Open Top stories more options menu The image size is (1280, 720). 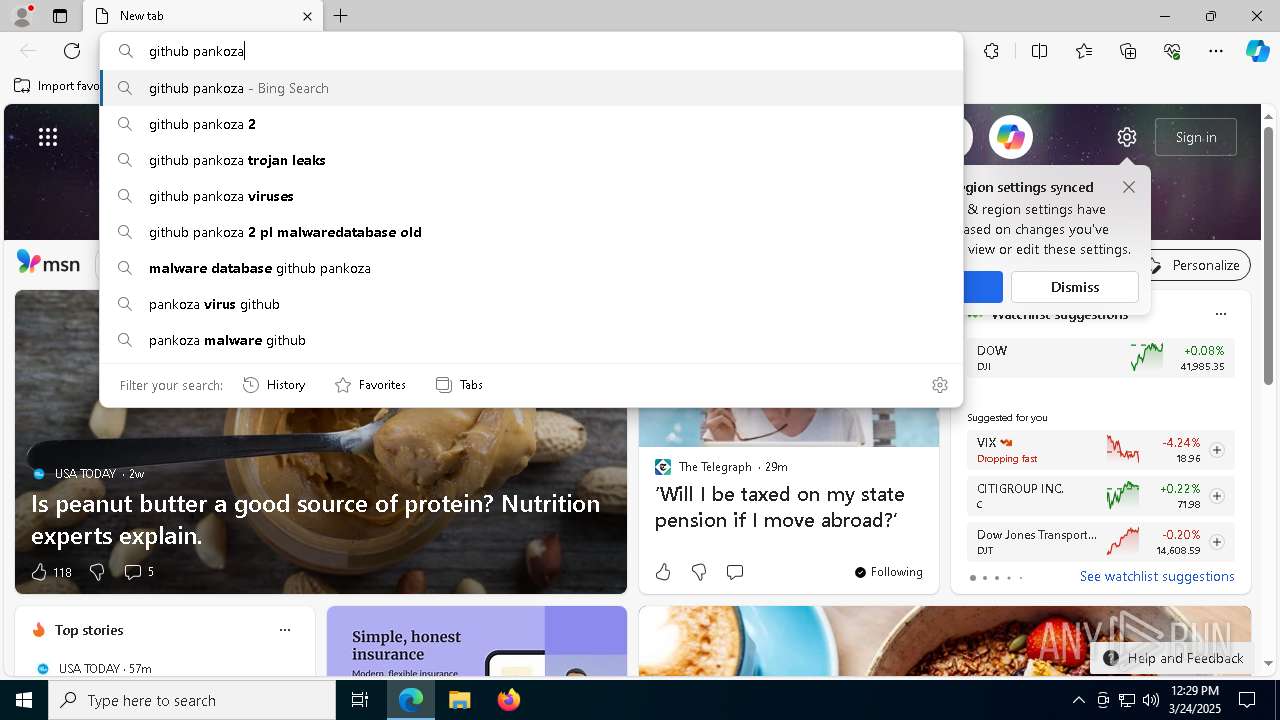[x=285, y=630]
